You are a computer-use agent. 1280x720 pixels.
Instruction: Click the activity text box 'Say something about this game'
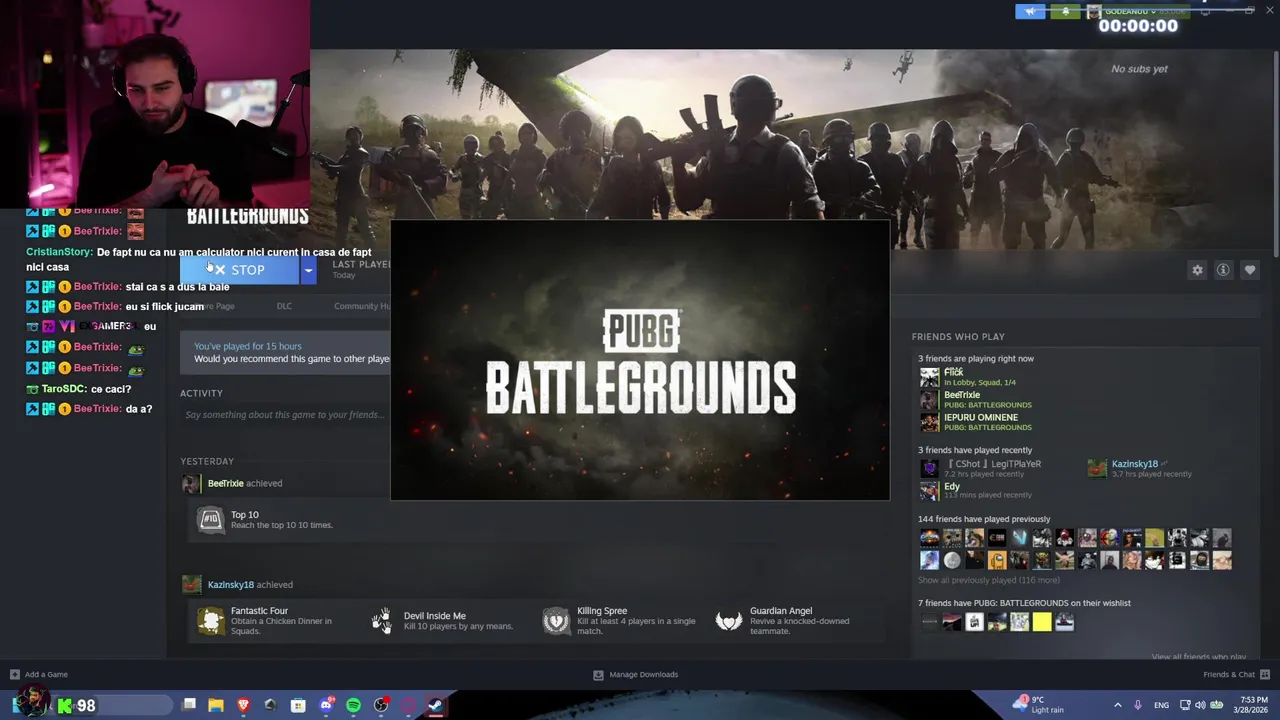[284, 415]
